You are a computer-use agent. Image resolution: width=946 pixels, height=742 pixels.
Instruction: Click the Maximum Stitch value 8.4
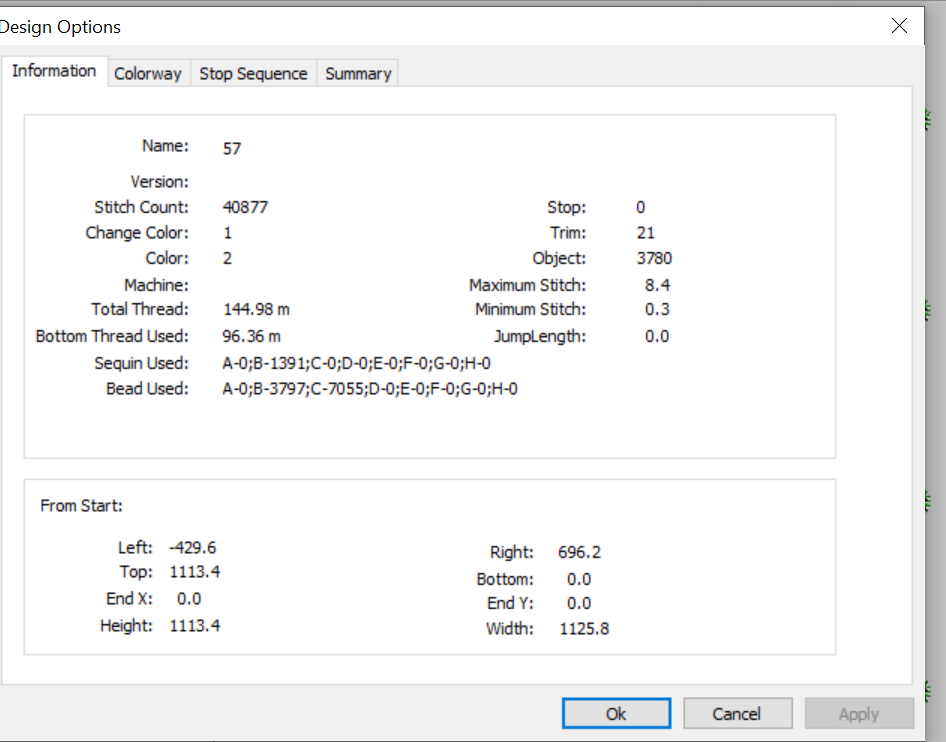(x=657, y=285)
